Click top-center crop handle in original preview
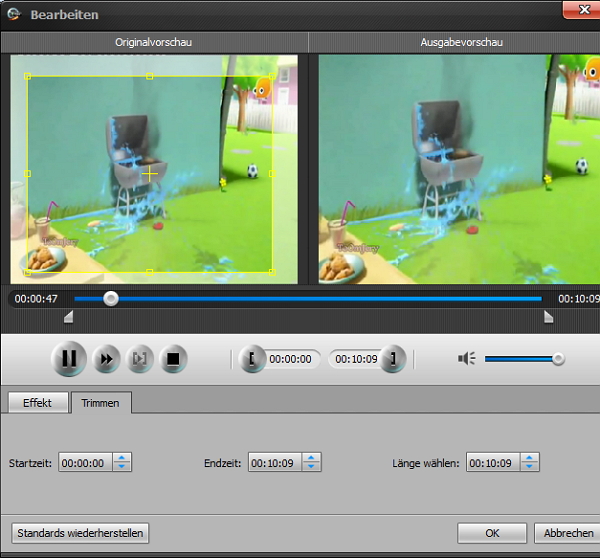The height and width of the screenshot is (558, 600). [x=150, y=76]
